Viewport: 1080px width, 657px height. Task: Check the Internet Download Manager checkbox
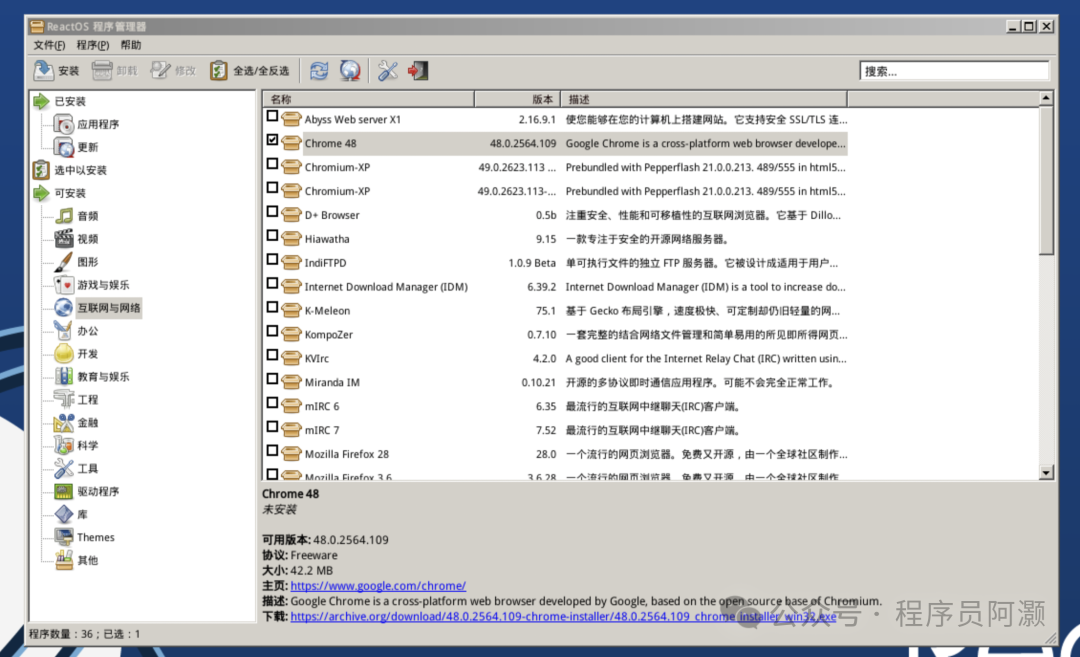tap(273, 283)
